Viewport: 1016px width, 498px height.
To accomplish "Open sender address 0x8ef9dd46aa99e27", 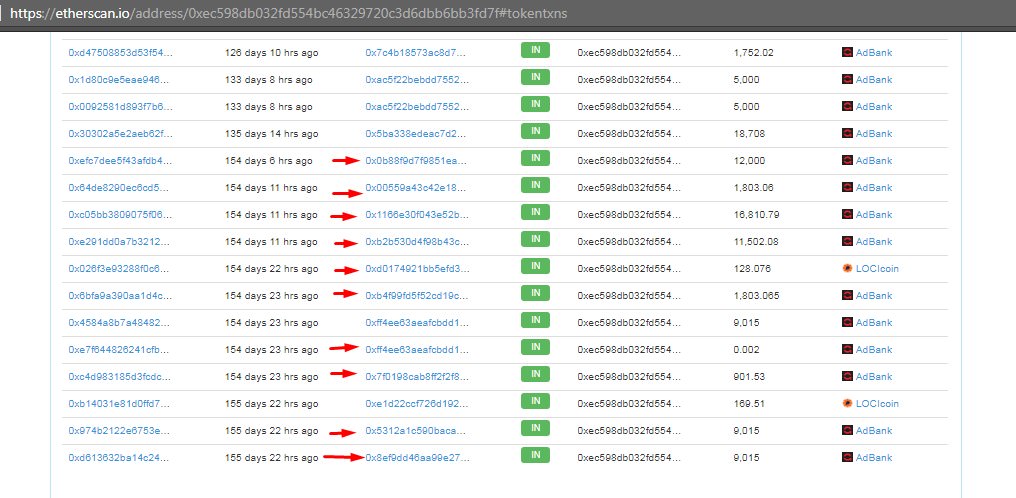I will (417, 457).
